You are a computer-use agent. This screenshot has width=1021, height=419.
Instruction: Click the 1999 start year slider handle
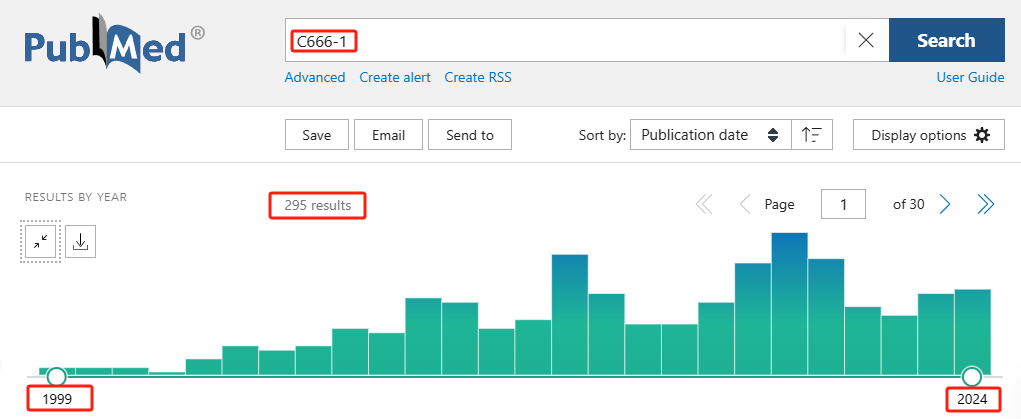click(57, 376)
